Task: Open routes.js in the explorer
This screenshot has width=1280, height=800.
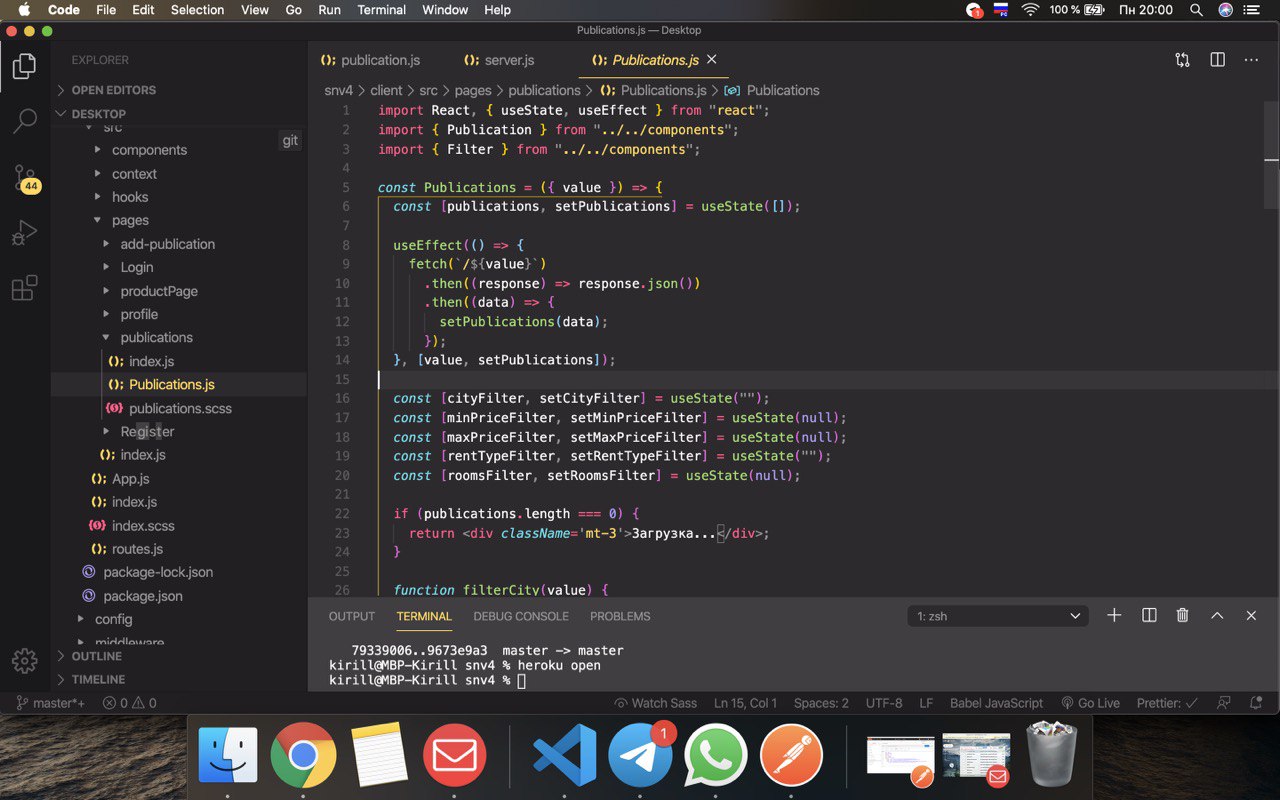Action: [137, 549]
